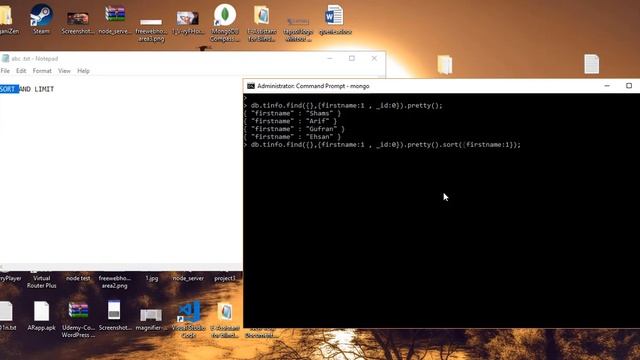Click the Command Prompt - mongo title text
This screenshot has width=640, height=360.
point(313,86)
